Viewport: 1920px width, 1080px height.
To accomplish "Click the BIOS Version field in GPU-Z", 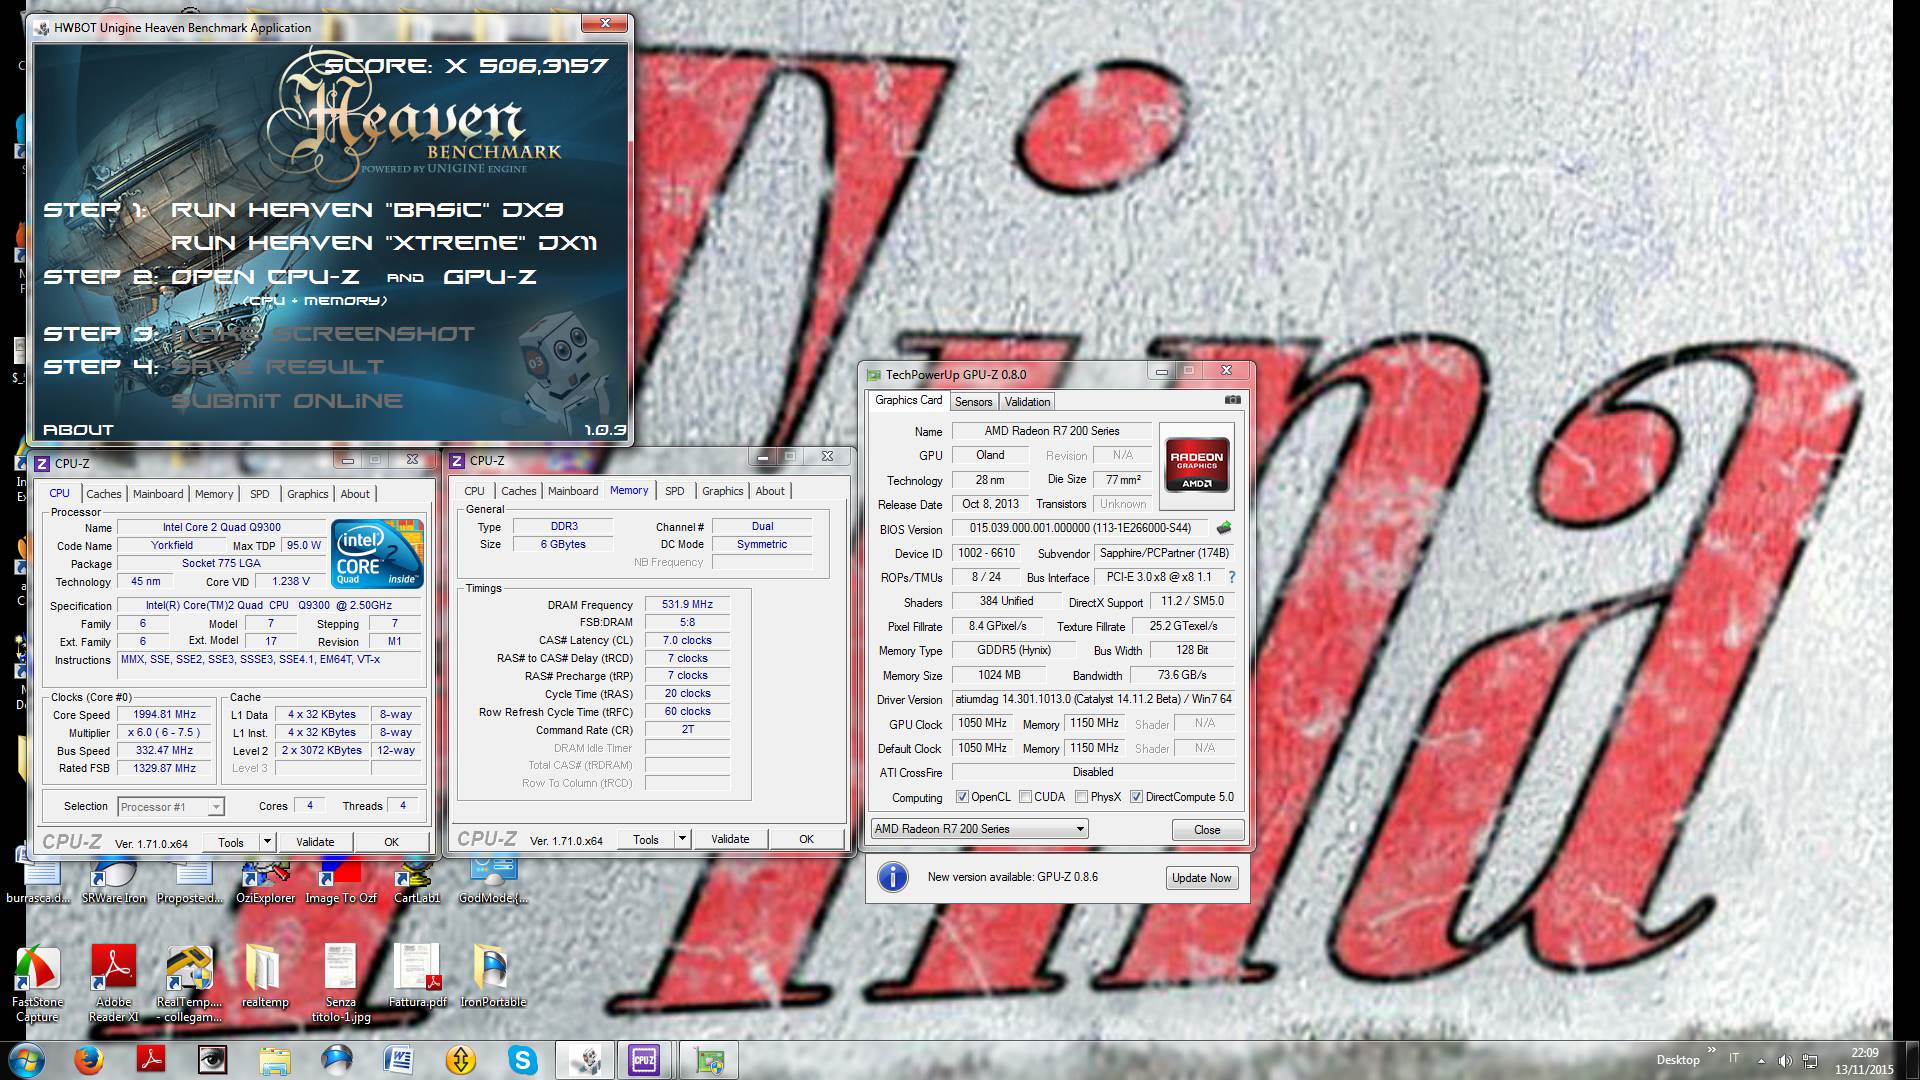I will coord(1081,529).
